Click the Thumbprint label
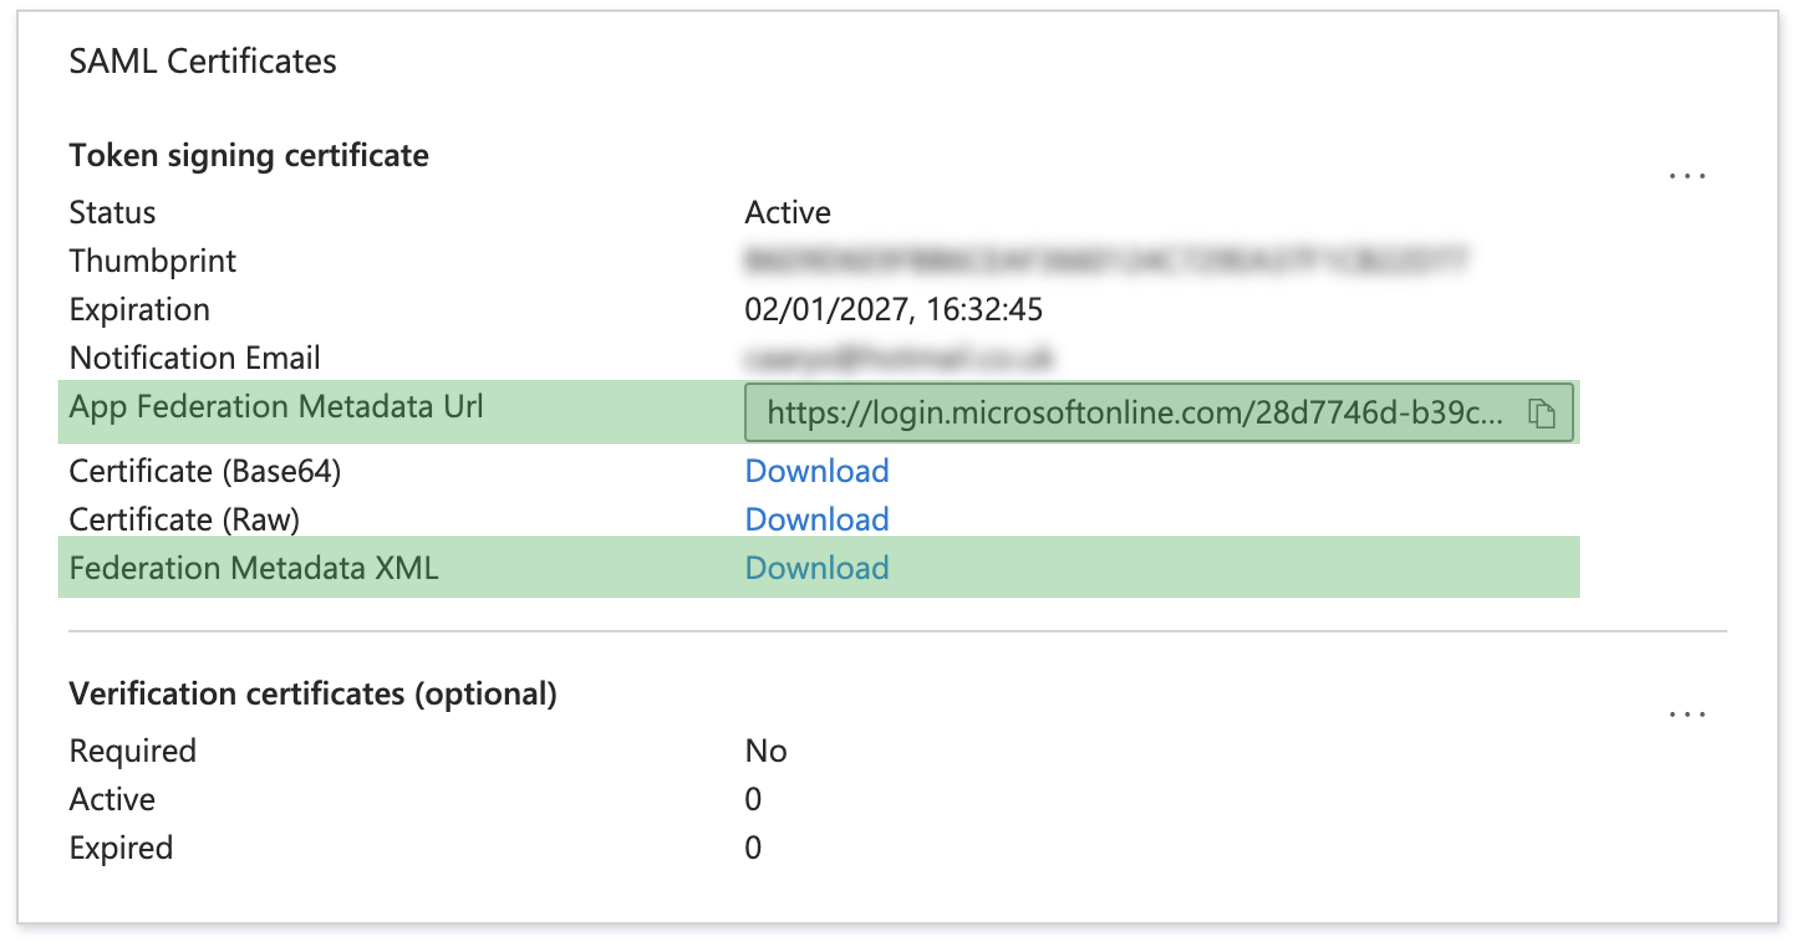 (153, 261)
